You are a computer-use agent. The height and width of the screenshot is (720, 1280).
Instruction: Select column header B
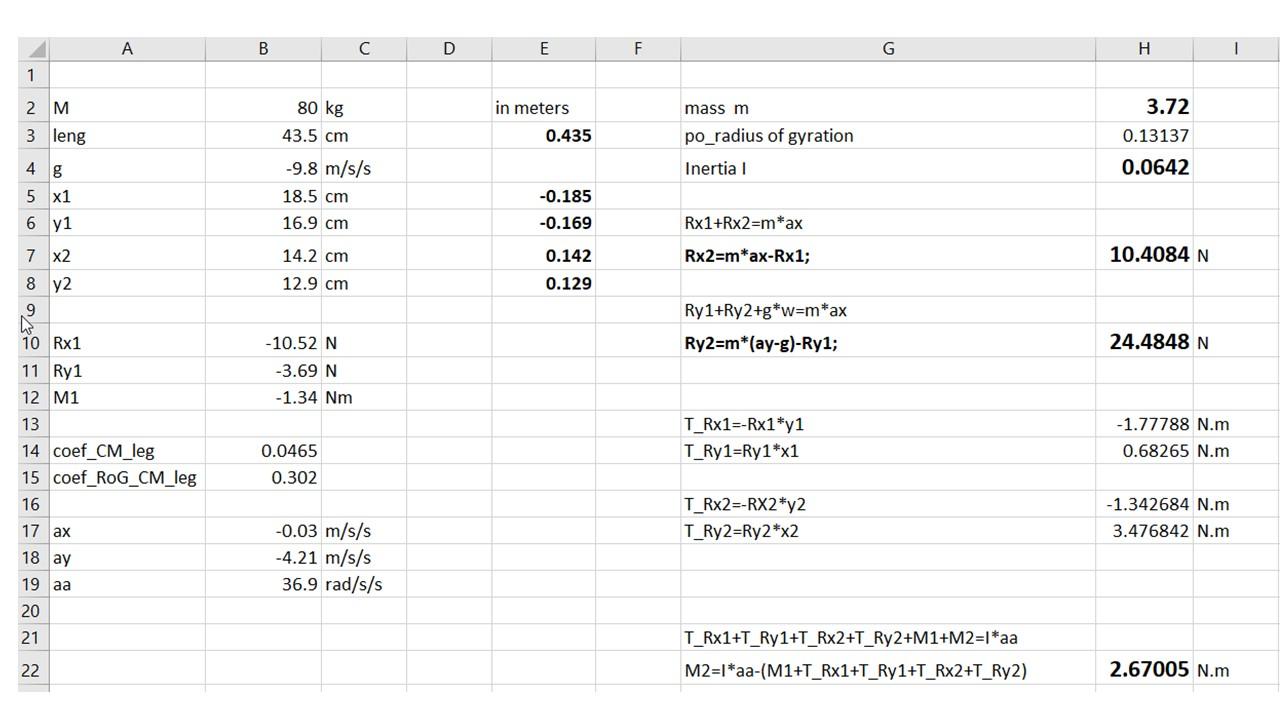pyautogui.click(x=263, y=47)
